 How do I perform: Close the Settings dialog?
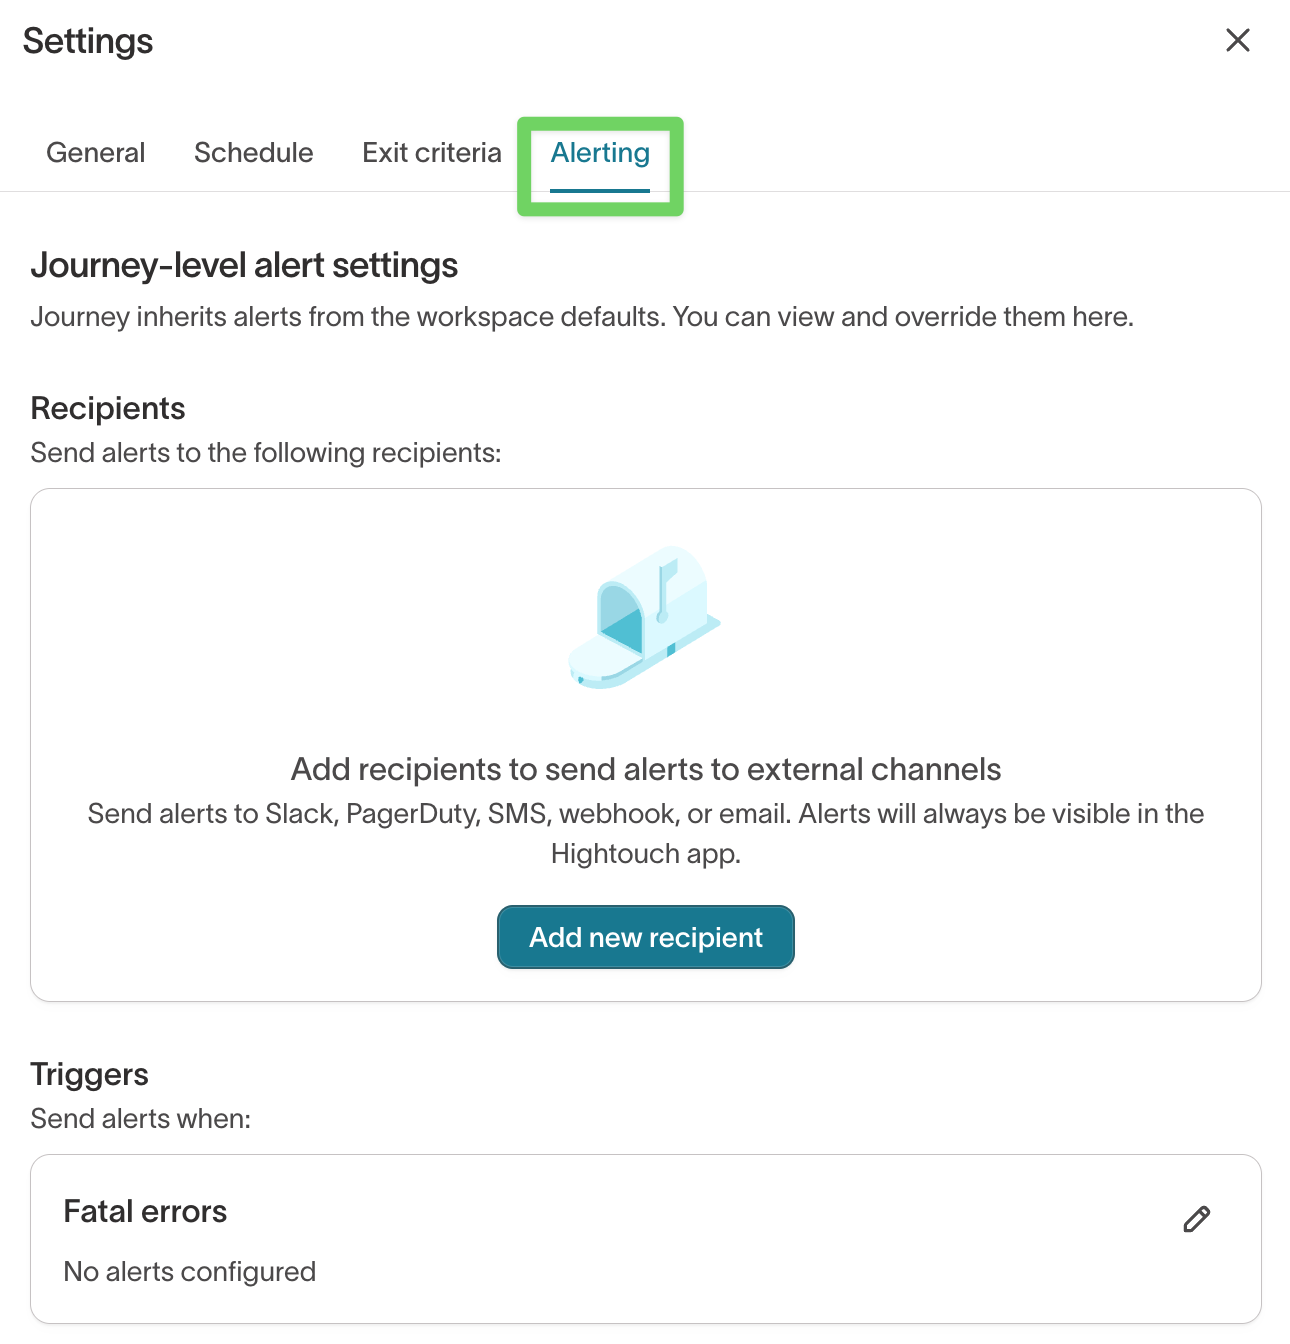pos(1237,40)
